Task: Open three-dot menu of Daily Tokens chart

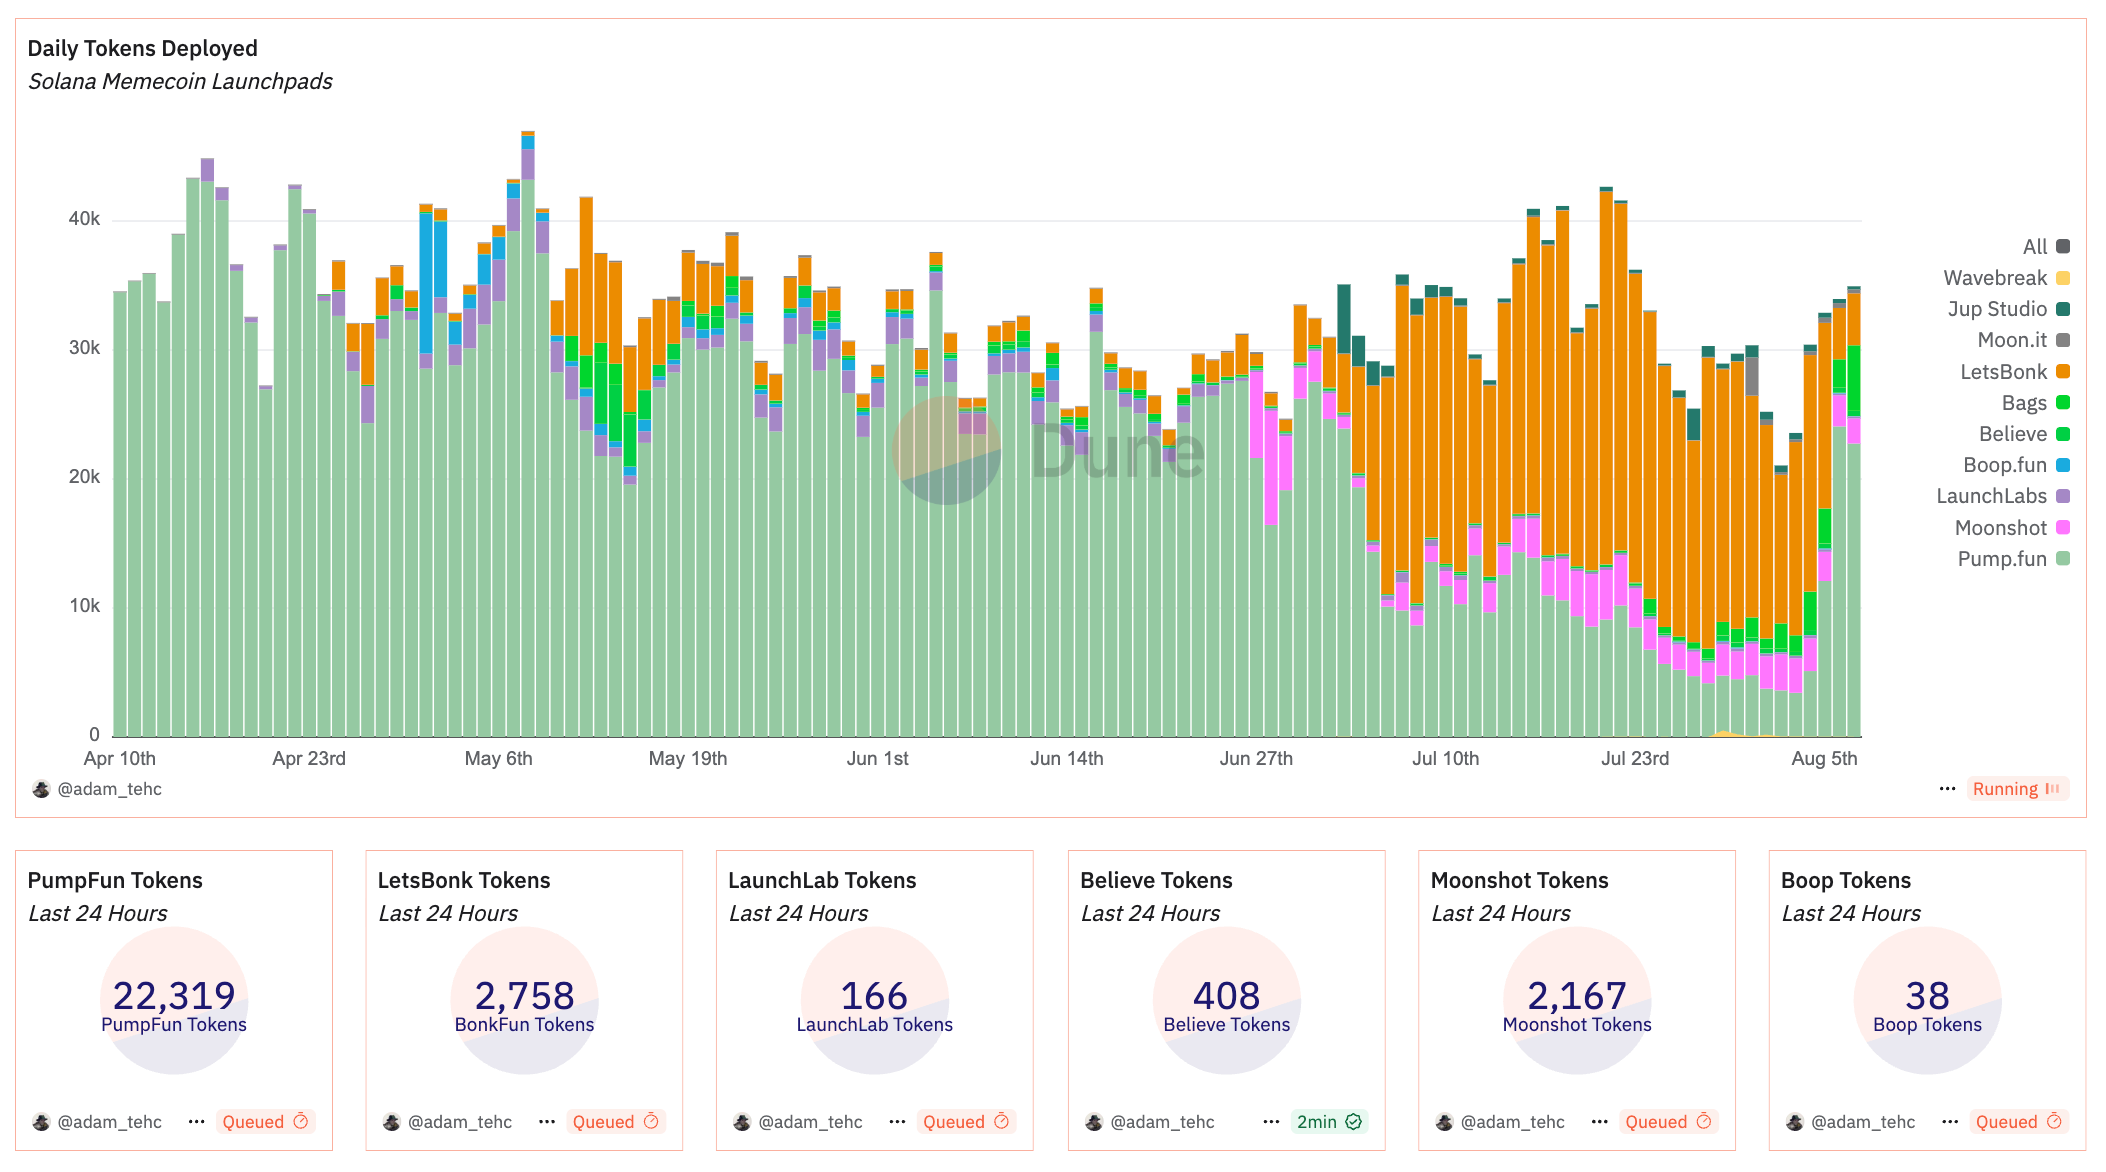Action: click(x=1947, y=789)
